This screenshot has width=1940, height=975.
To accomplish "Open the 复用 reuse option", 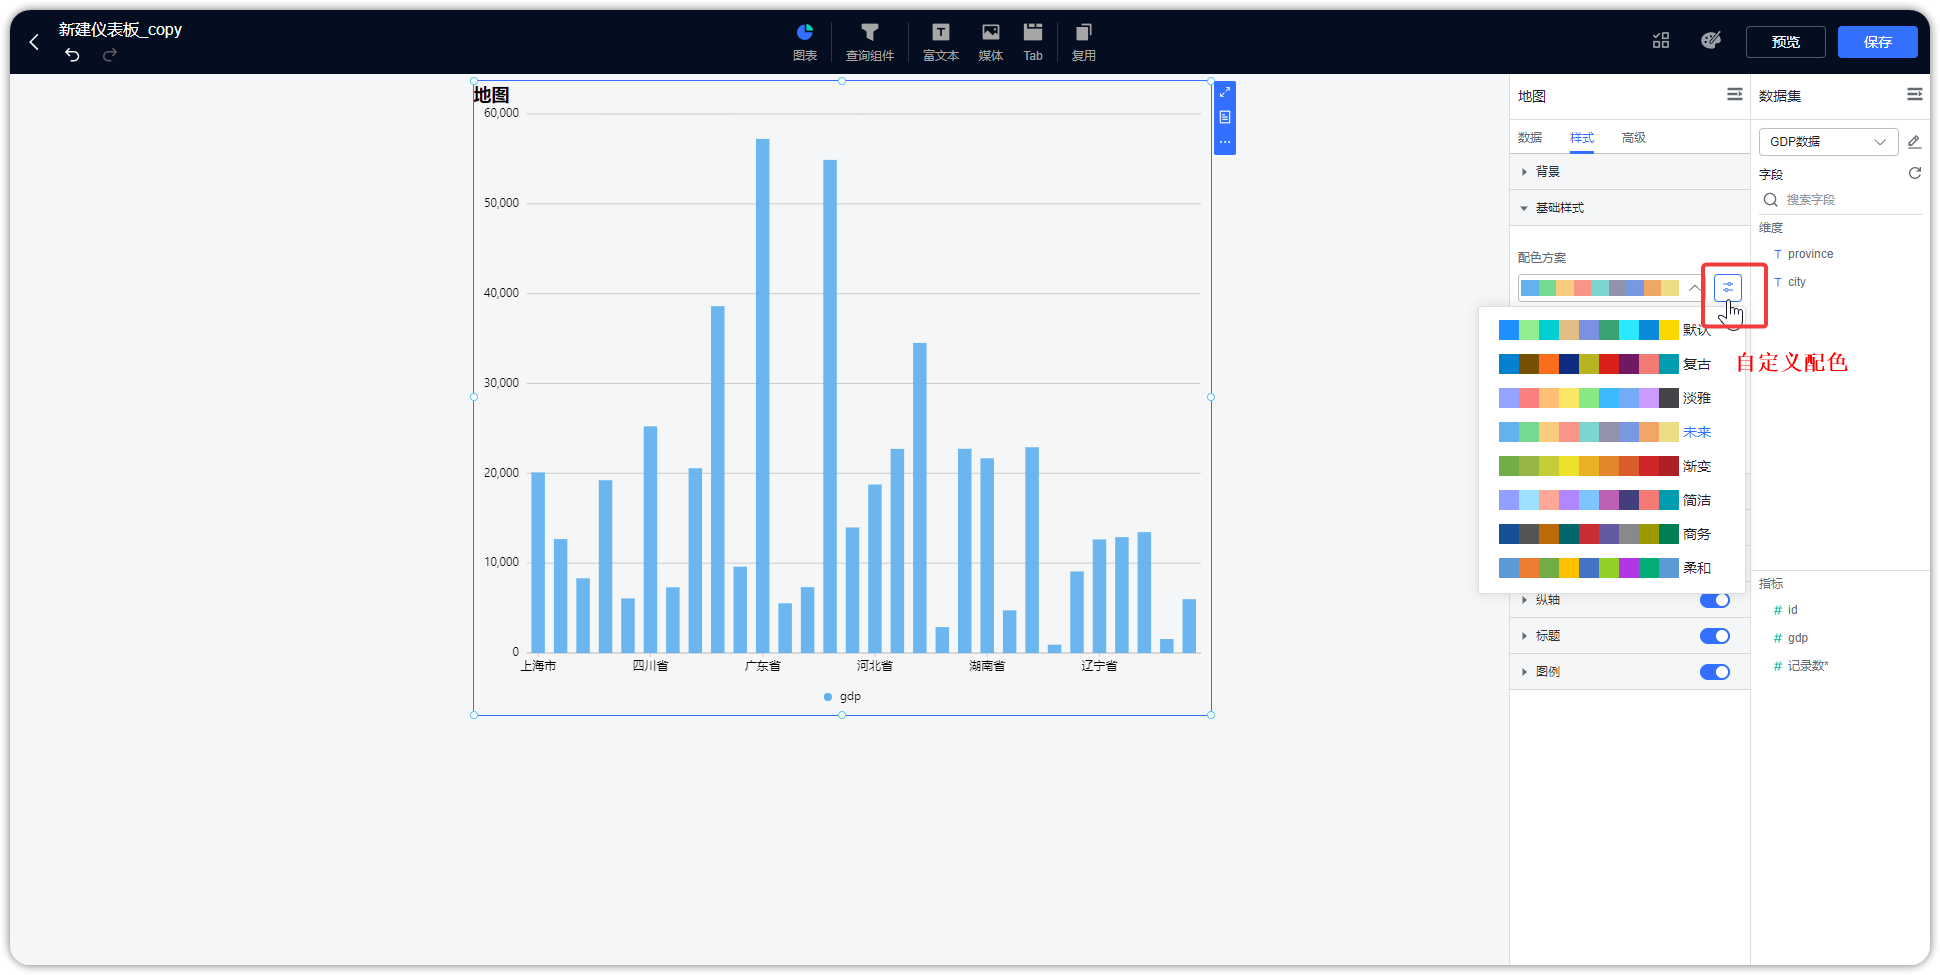I will tap(1084, 42).
